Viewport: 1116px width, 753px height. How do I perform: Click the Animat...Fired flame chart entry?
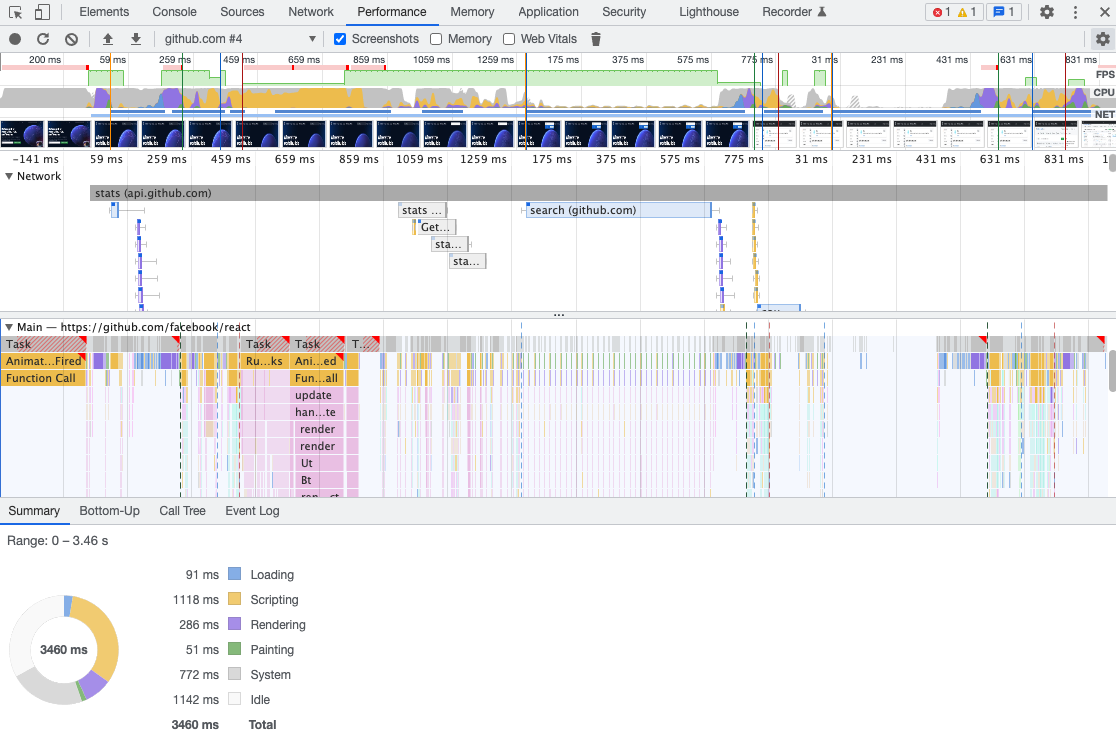[x=43, y=361]
